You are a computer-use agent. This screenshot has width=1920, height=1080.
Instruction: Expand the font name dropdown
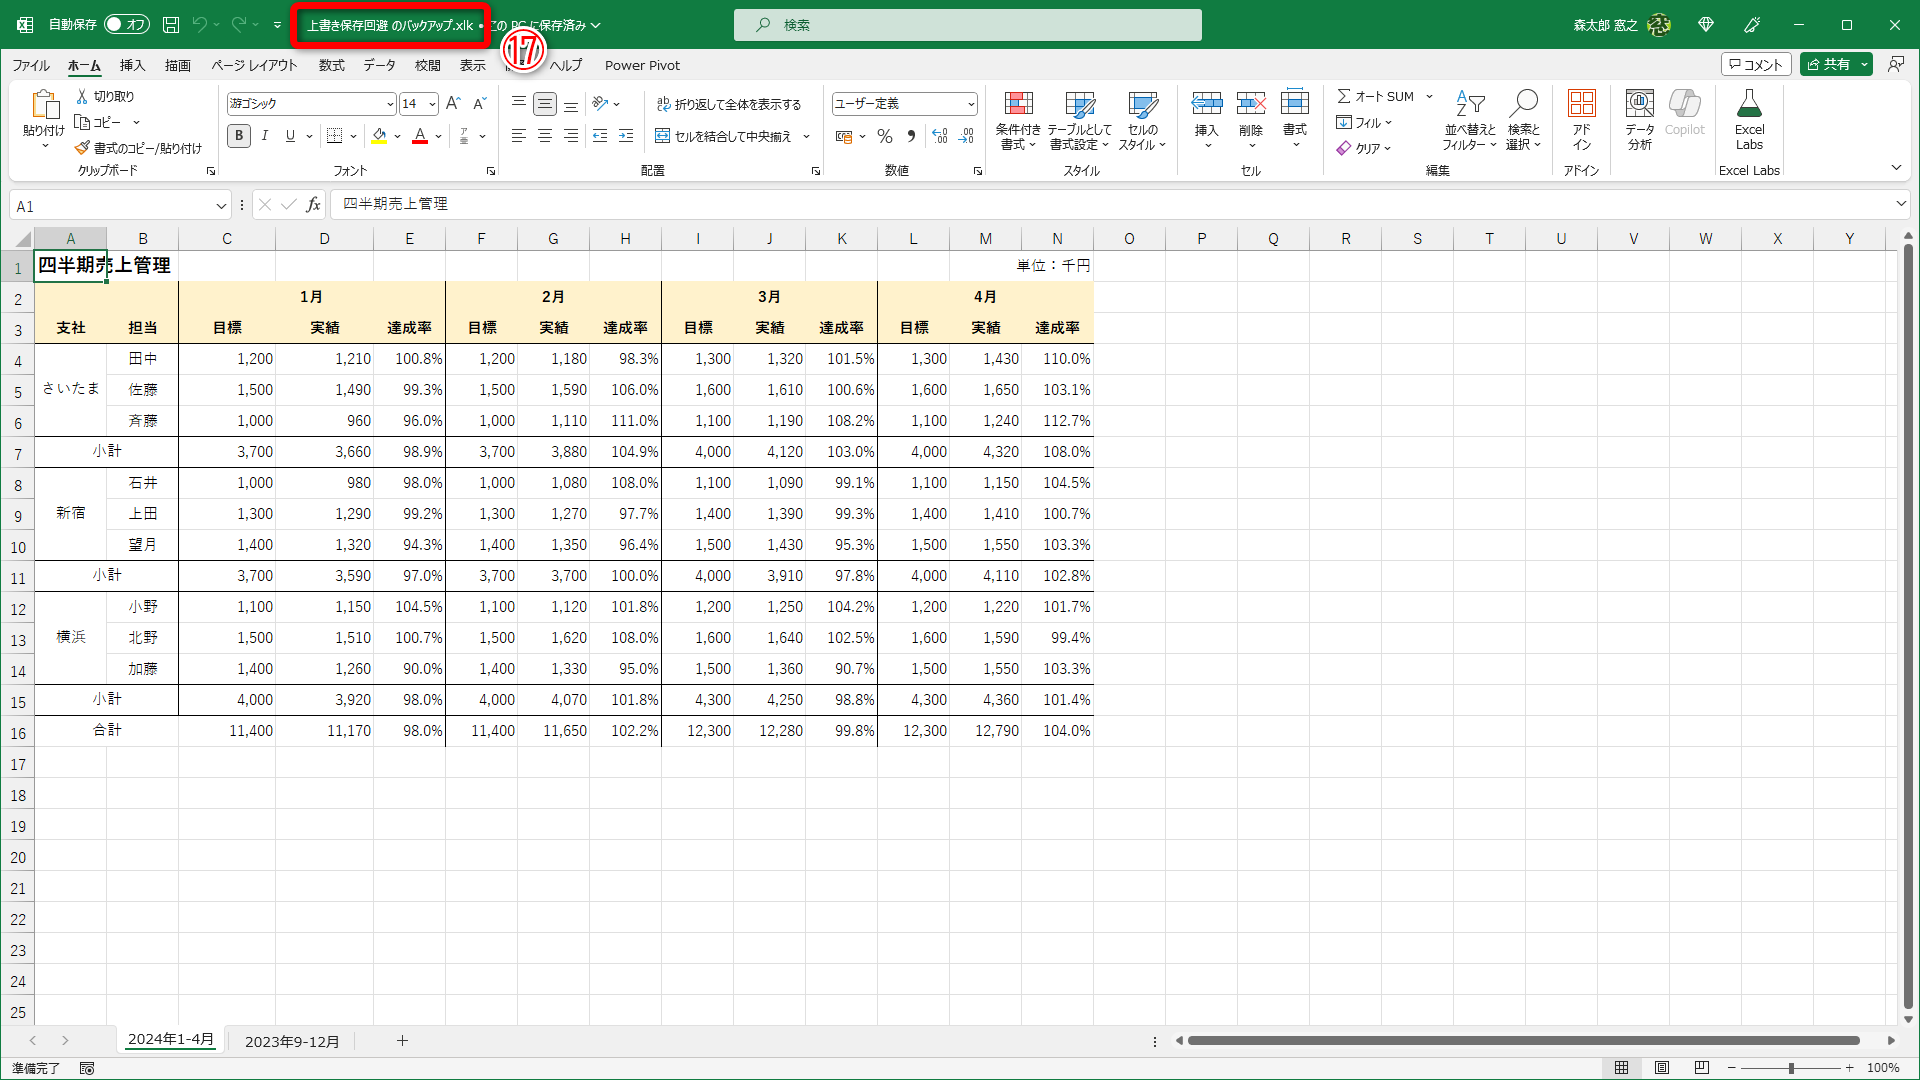coord(389,104)
